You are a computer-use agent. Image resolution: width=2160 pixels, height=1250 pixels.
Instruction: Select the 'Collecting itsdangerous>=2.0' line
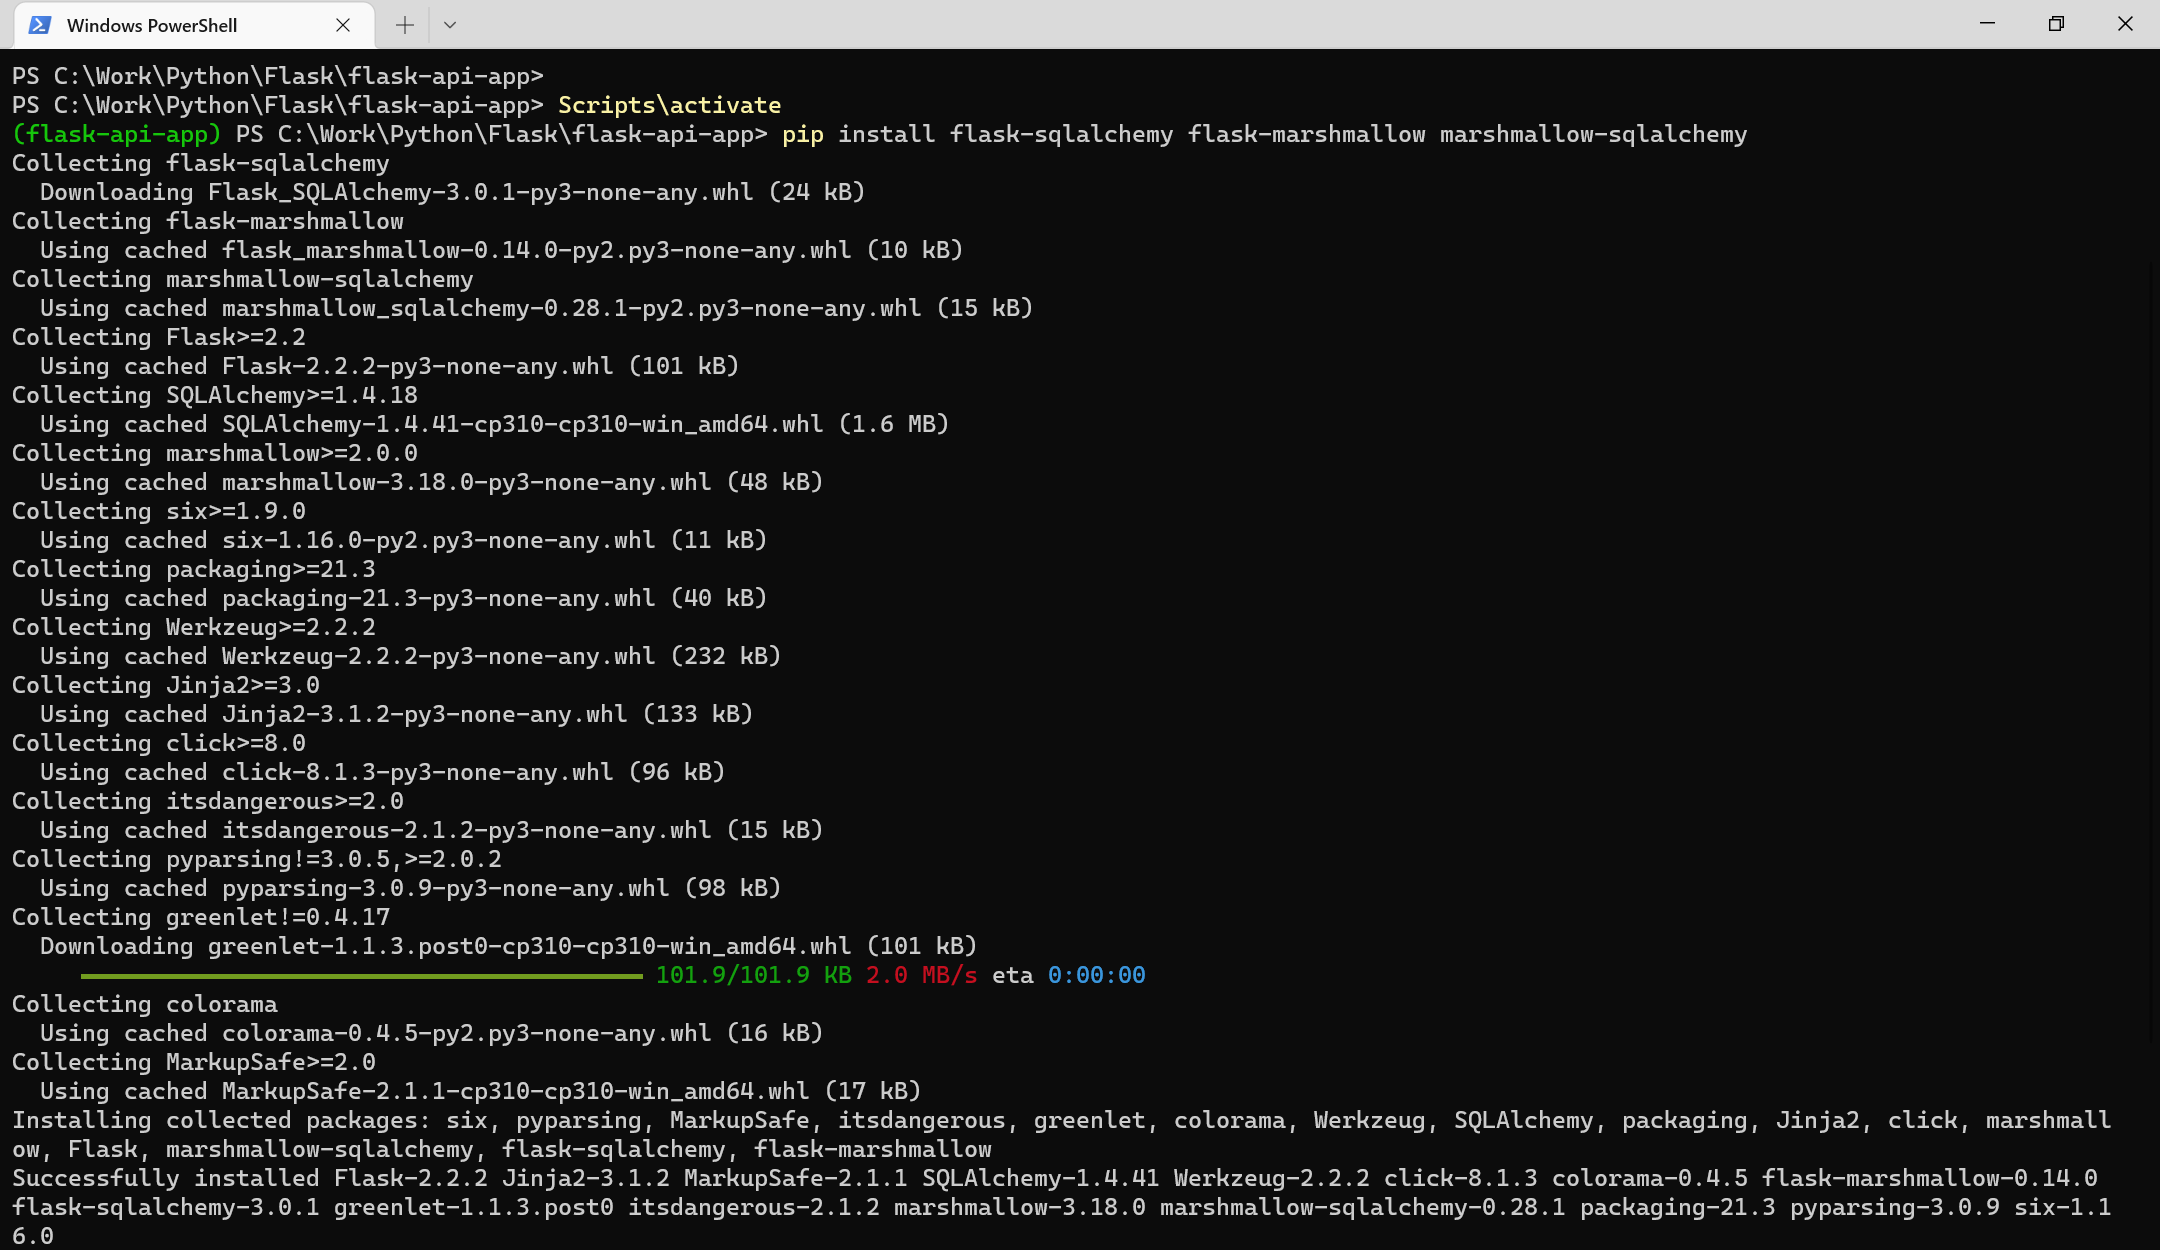coord(208,801)
